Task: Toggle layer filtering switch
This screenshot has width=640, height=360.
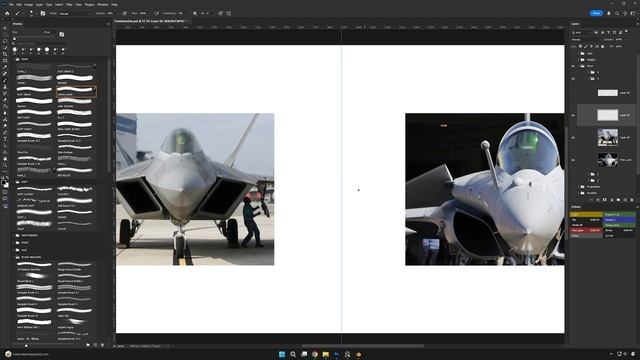Action: pyautogui.click(x=627, y=31)
